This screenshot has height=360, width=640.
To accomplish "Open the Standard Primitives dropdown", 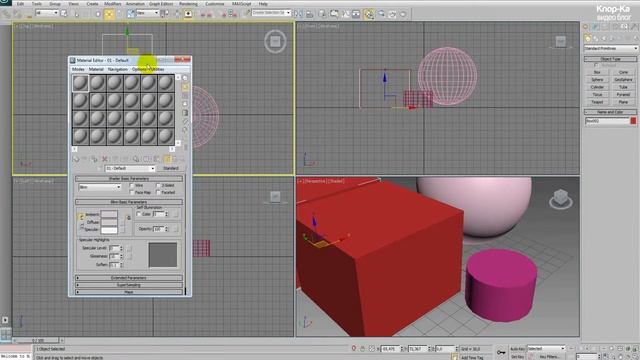I will click(x=611, y=48).
